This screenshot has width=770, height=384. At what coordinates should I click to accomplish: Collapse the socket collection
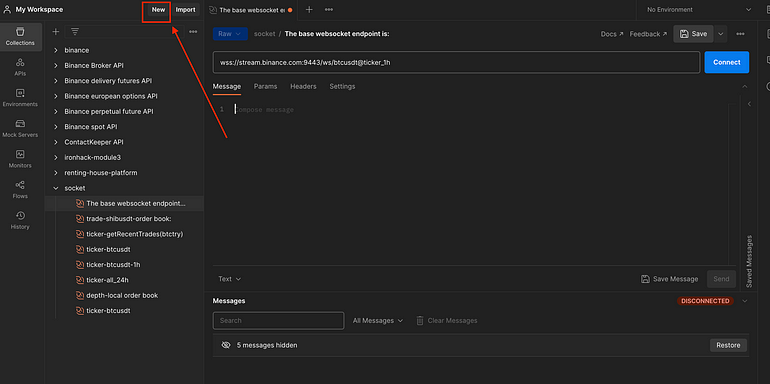(55, 188)
